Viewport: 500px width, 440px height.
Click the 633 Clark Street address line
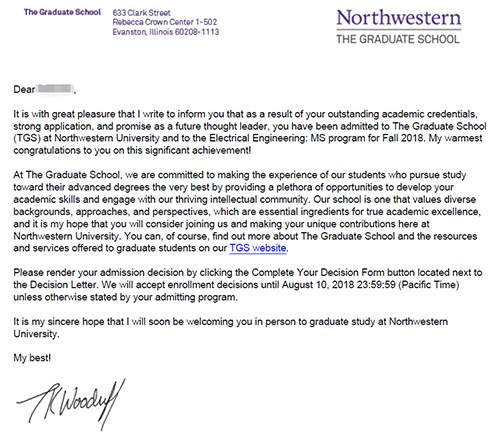[x=141, y=13]
